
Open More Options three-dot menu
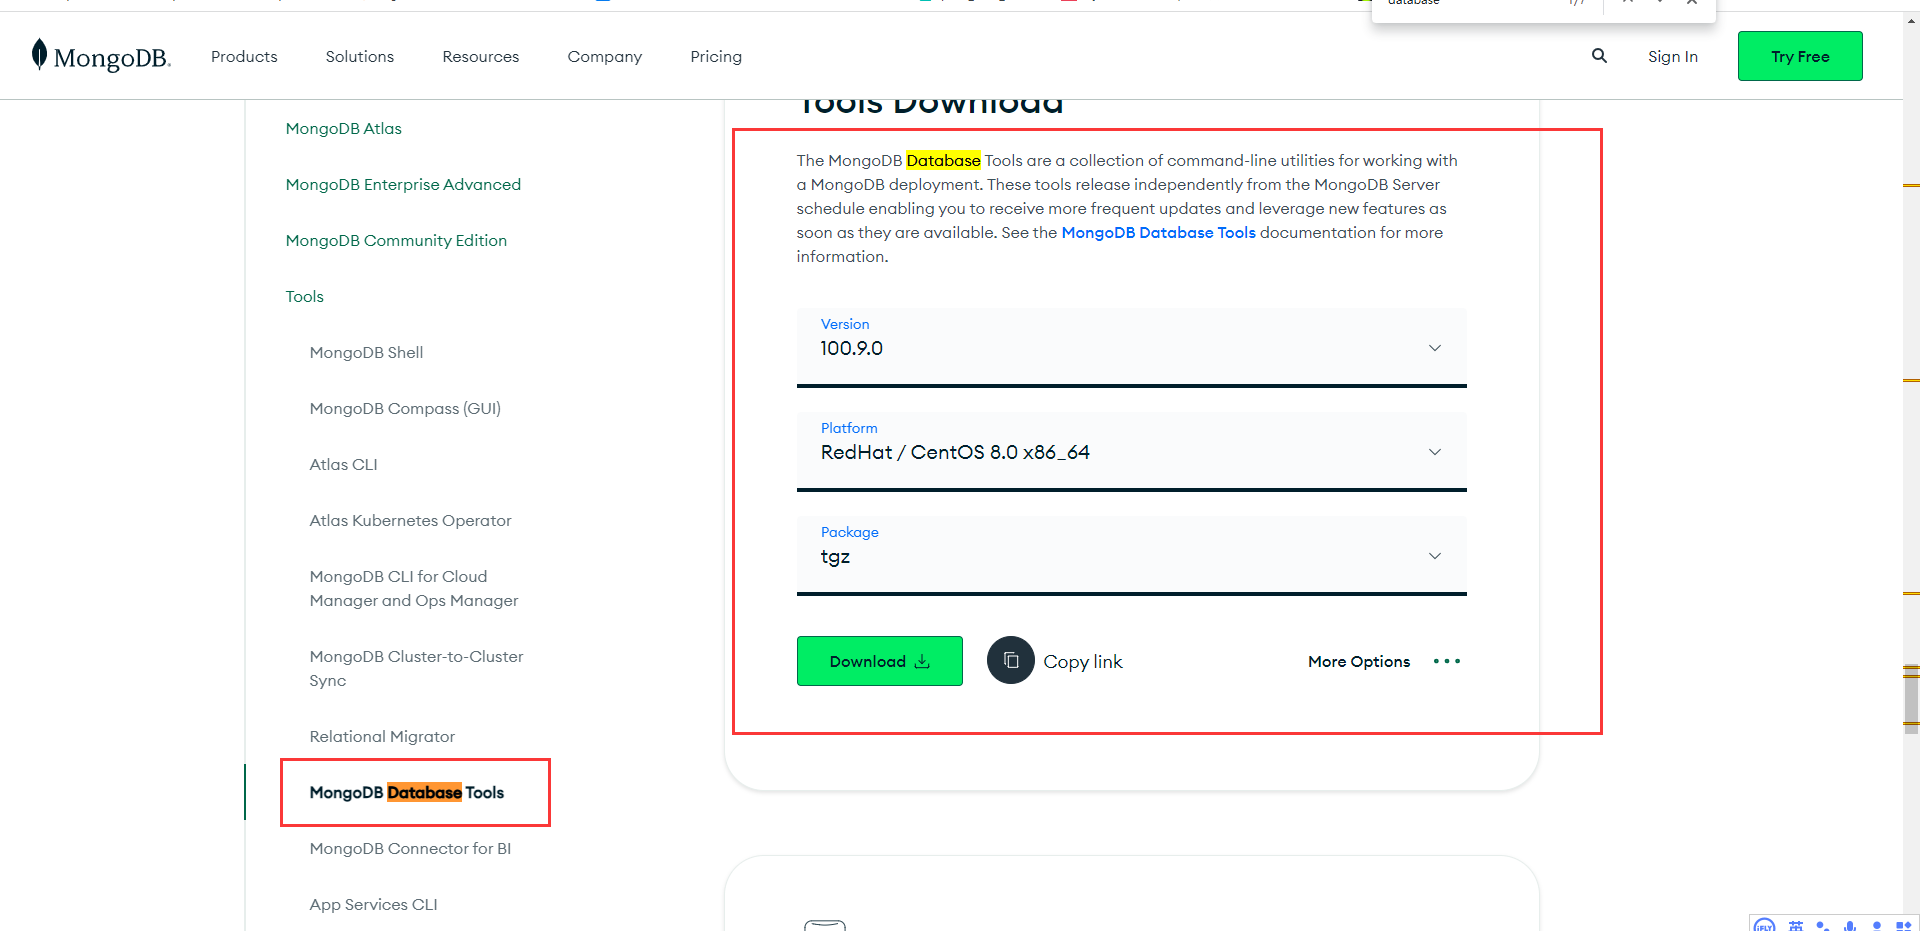tap(1446, 661)
